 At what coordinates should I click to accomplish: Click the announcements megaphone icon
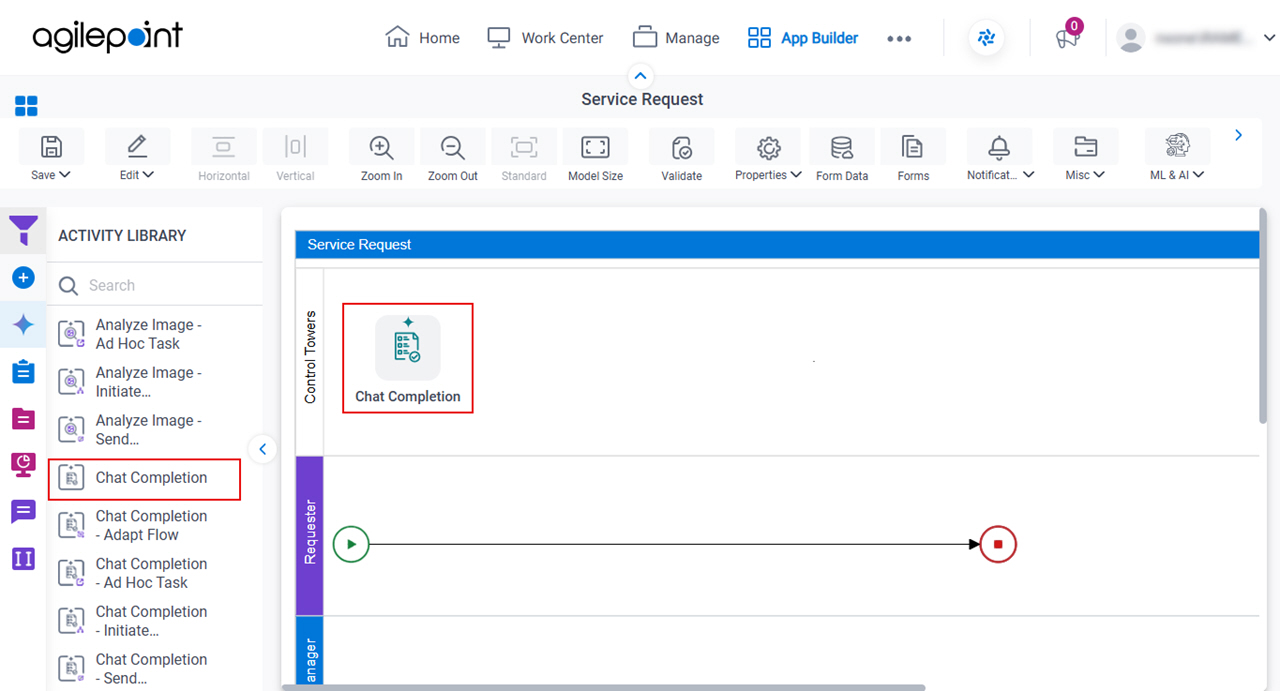tap(1067, 38)
